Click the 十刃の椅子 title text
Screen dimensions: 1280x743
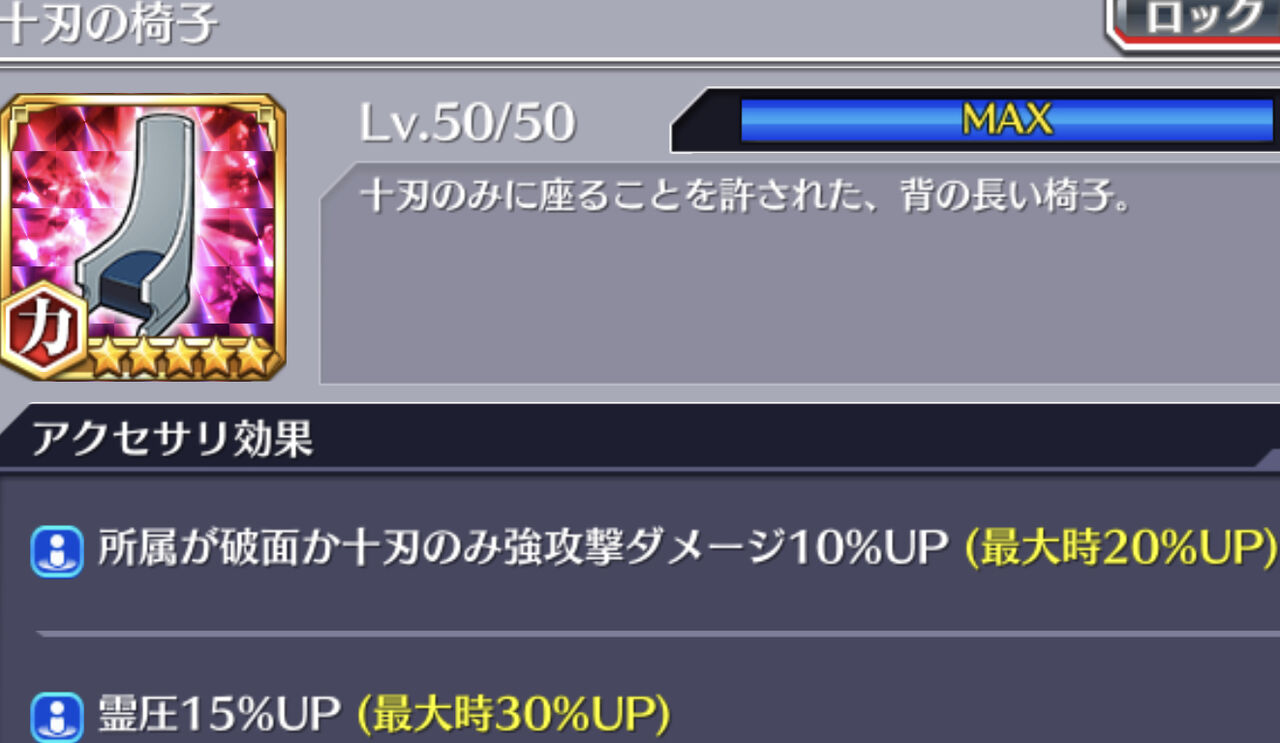pyautogui.click(x=108, y=22)
